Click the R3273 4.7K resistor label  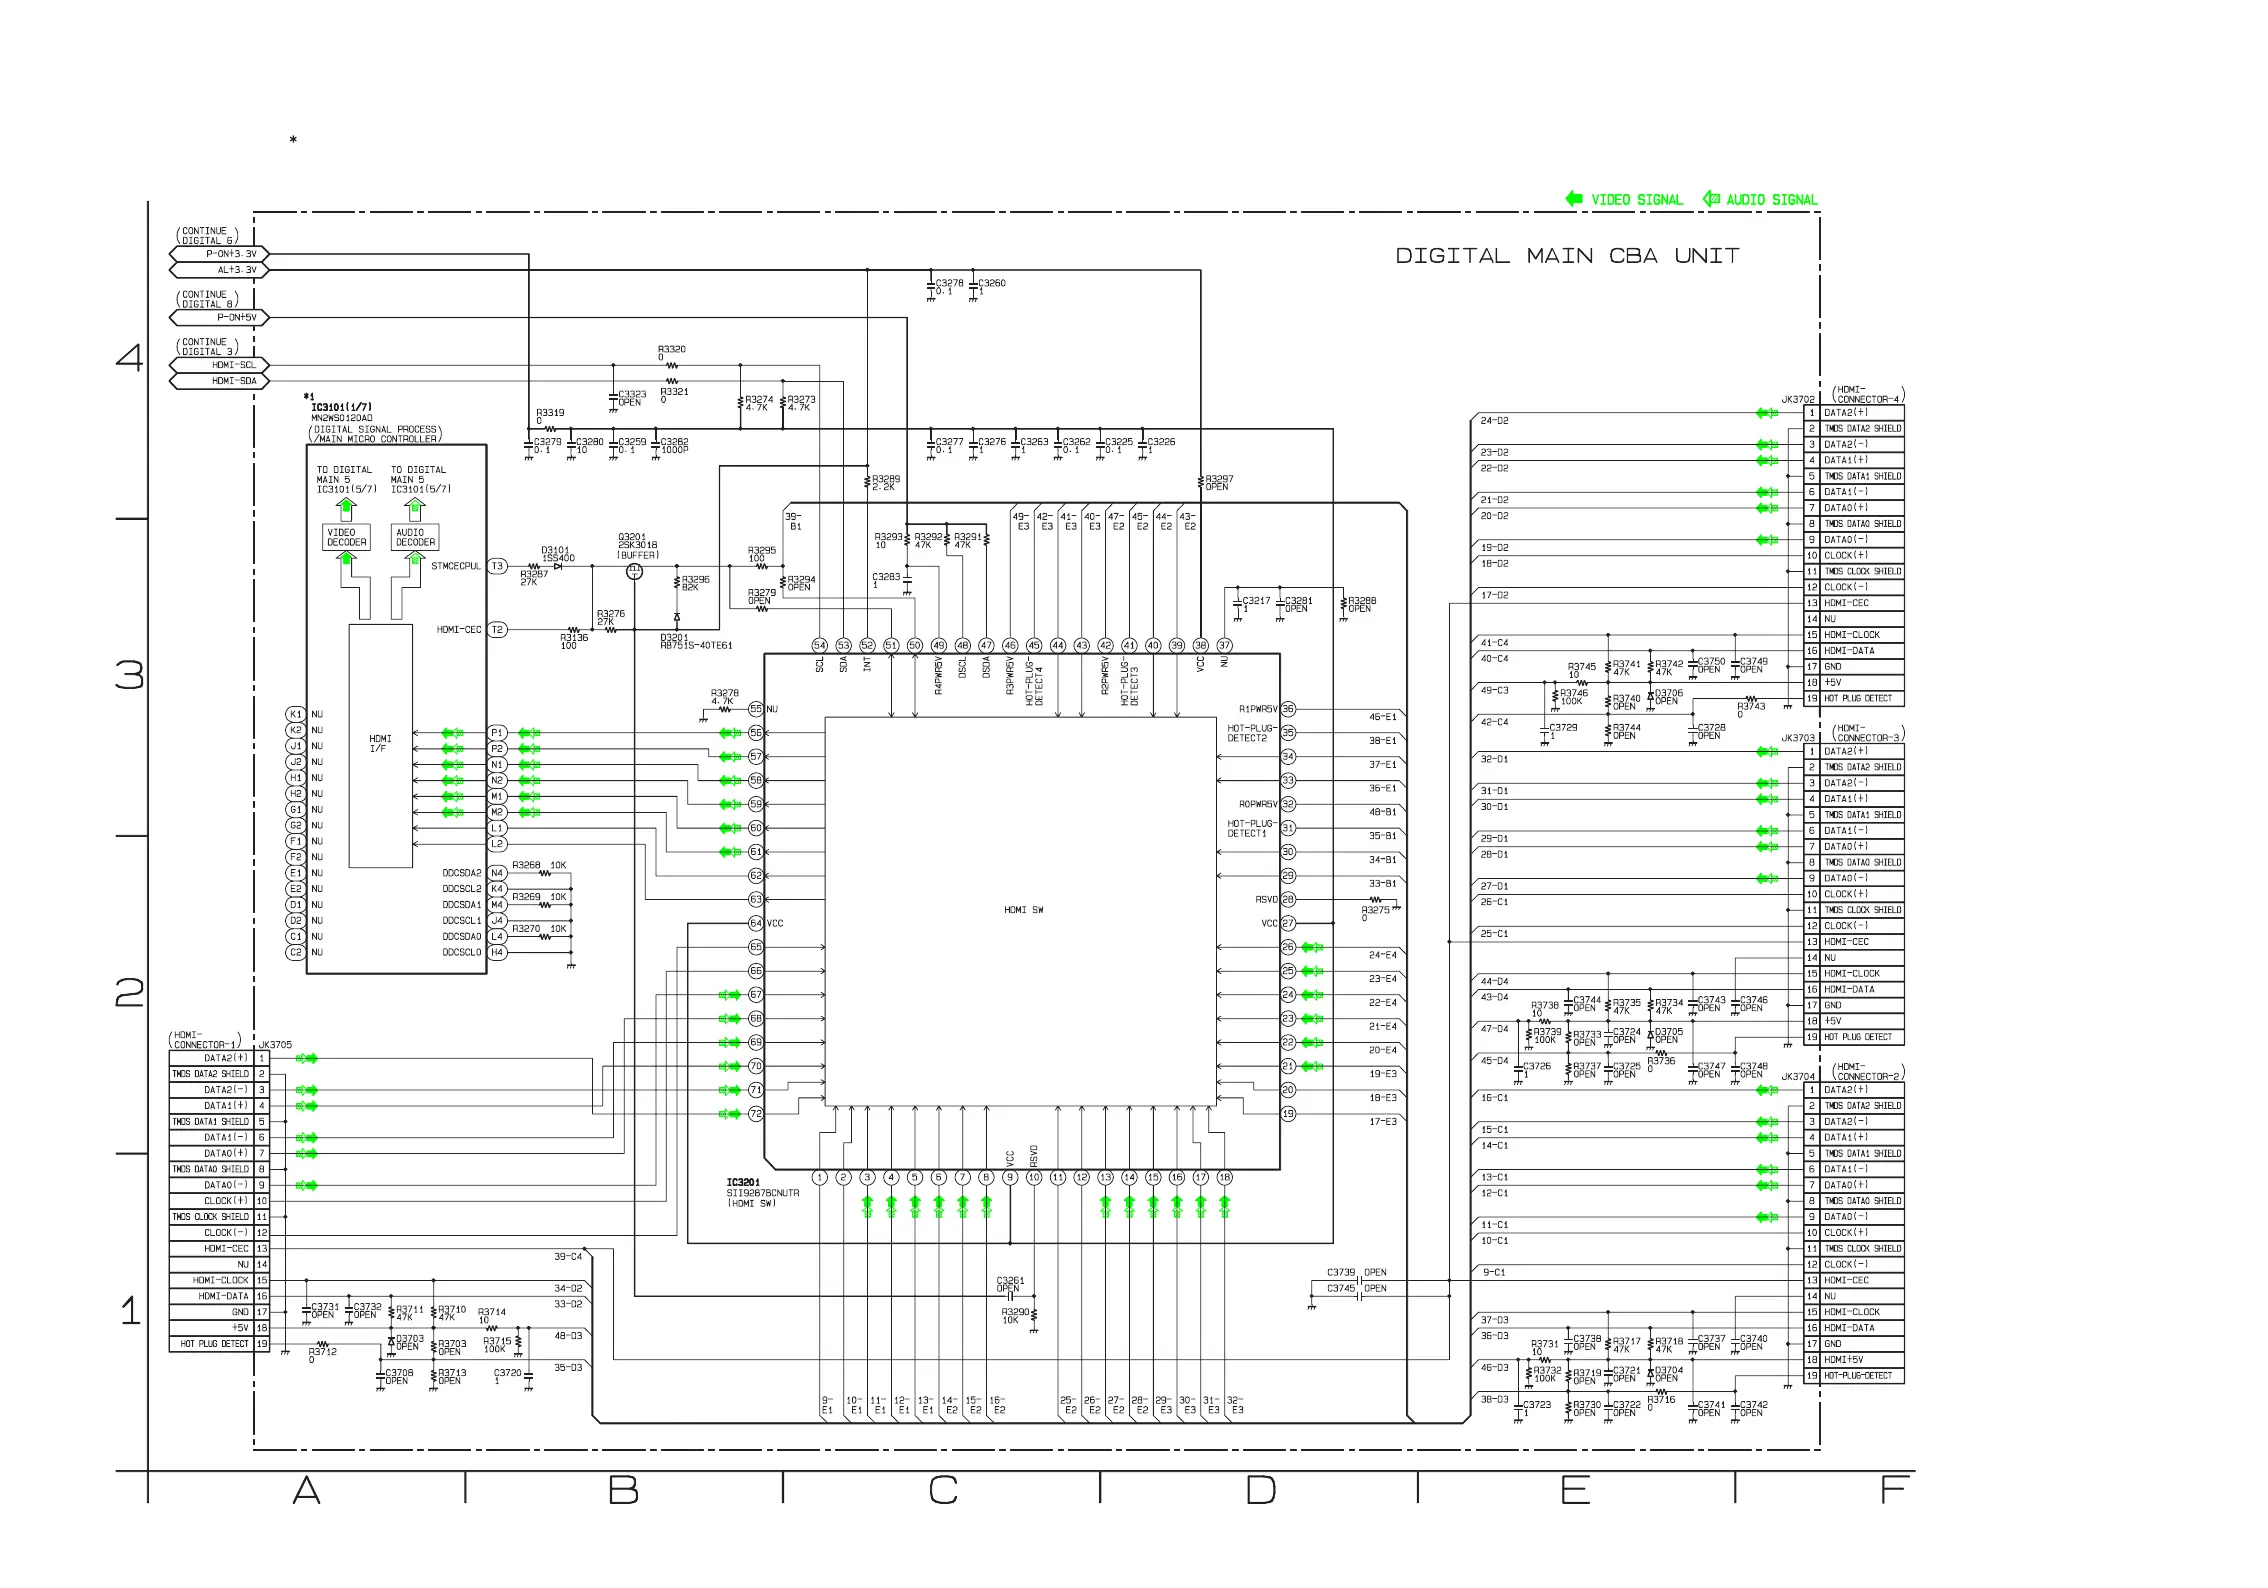[801, 403]
